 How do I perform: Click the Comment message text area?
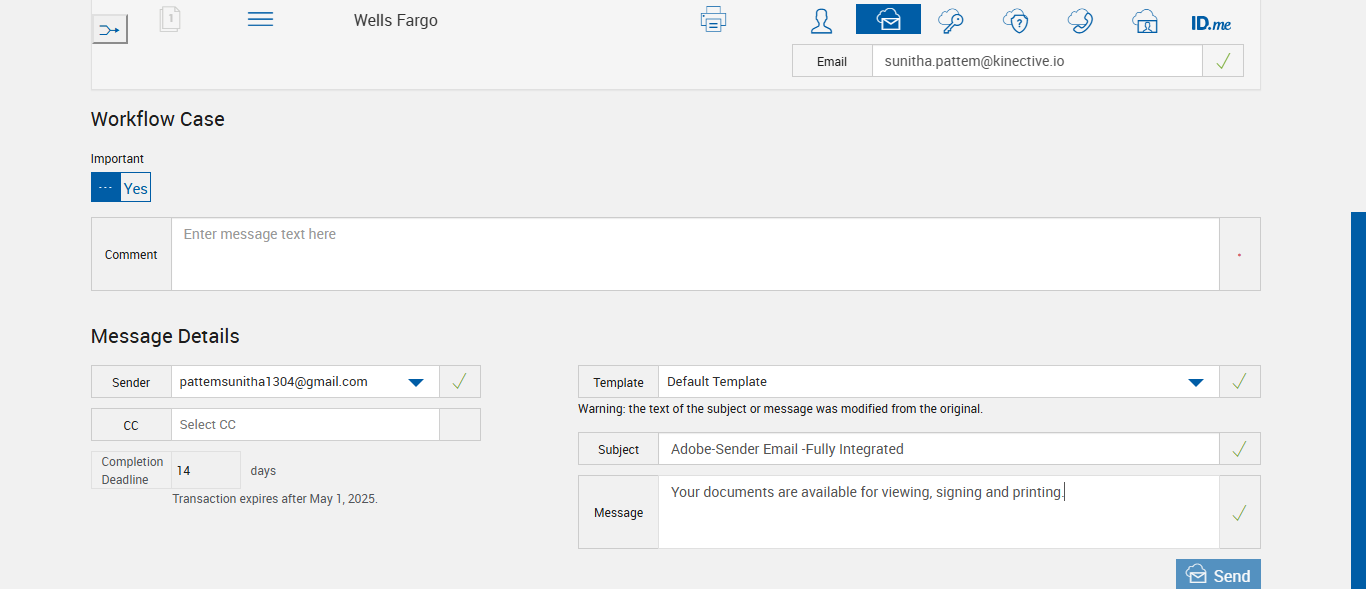(695, 254)
